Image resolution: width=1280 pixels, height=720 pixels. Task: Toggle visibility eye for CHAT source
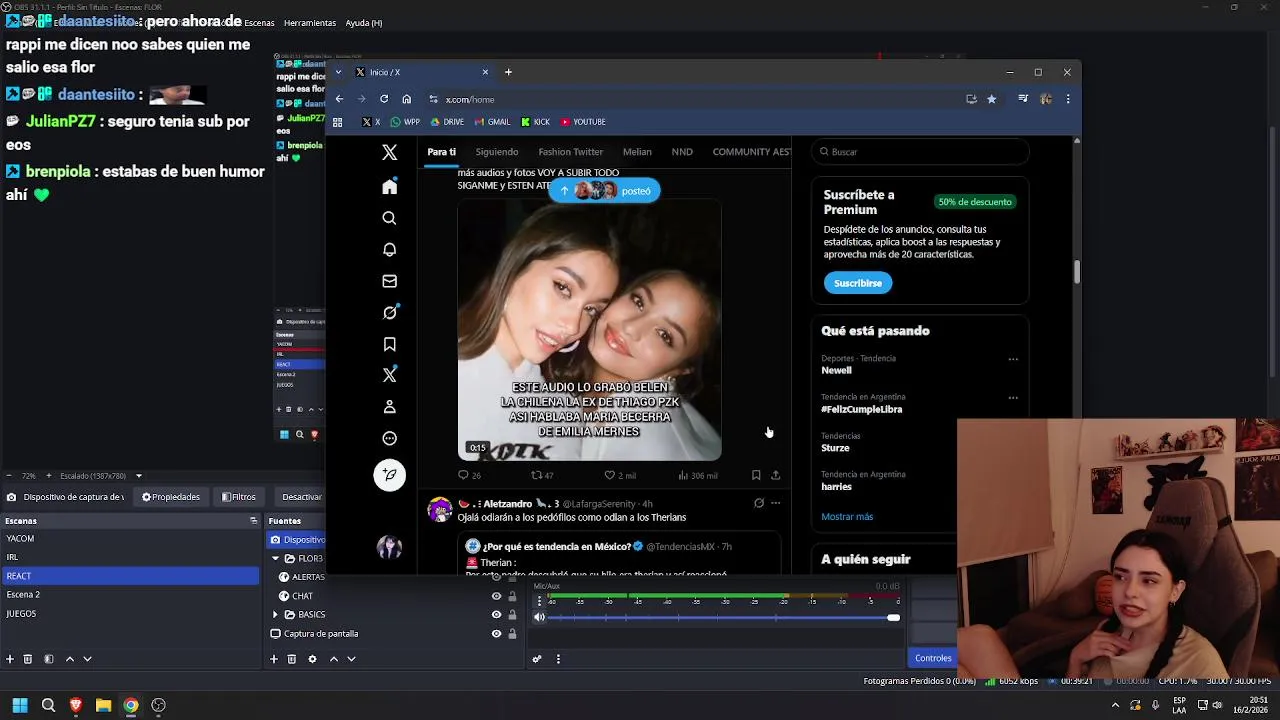click(496, 596)
